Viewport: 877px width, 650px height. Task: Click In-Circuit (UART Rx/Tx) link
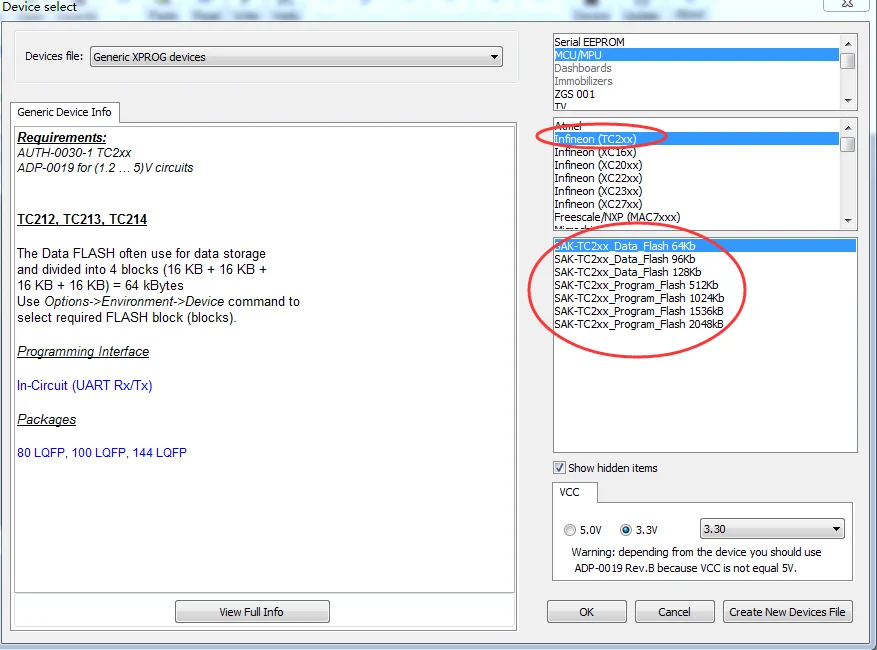pyautogui.click(x=84, y=385)
